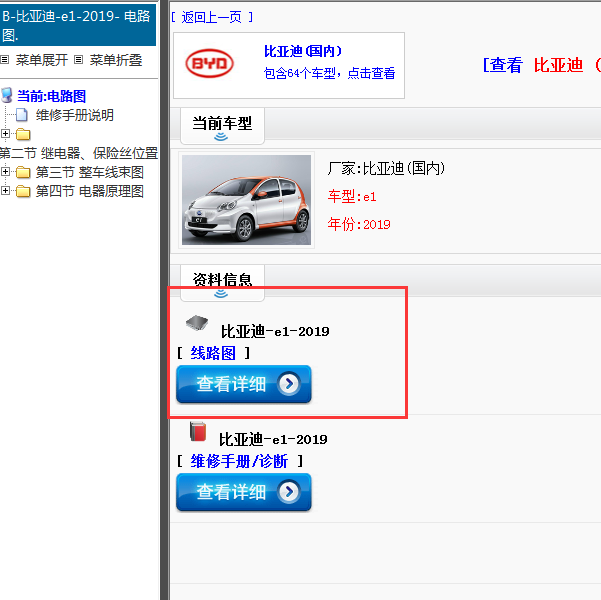Image resolution: width=601 pixels, height=600 pixels.
Task: Click folder icon for 第三节 整车线束图
Action: [x=23, y=173]
